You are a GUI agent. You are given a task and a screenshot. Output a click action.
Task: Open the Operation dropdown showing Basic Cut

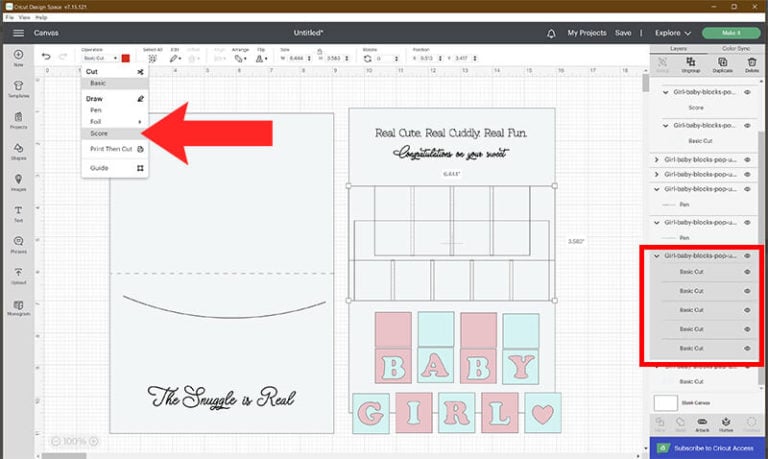tap(100, 58)
